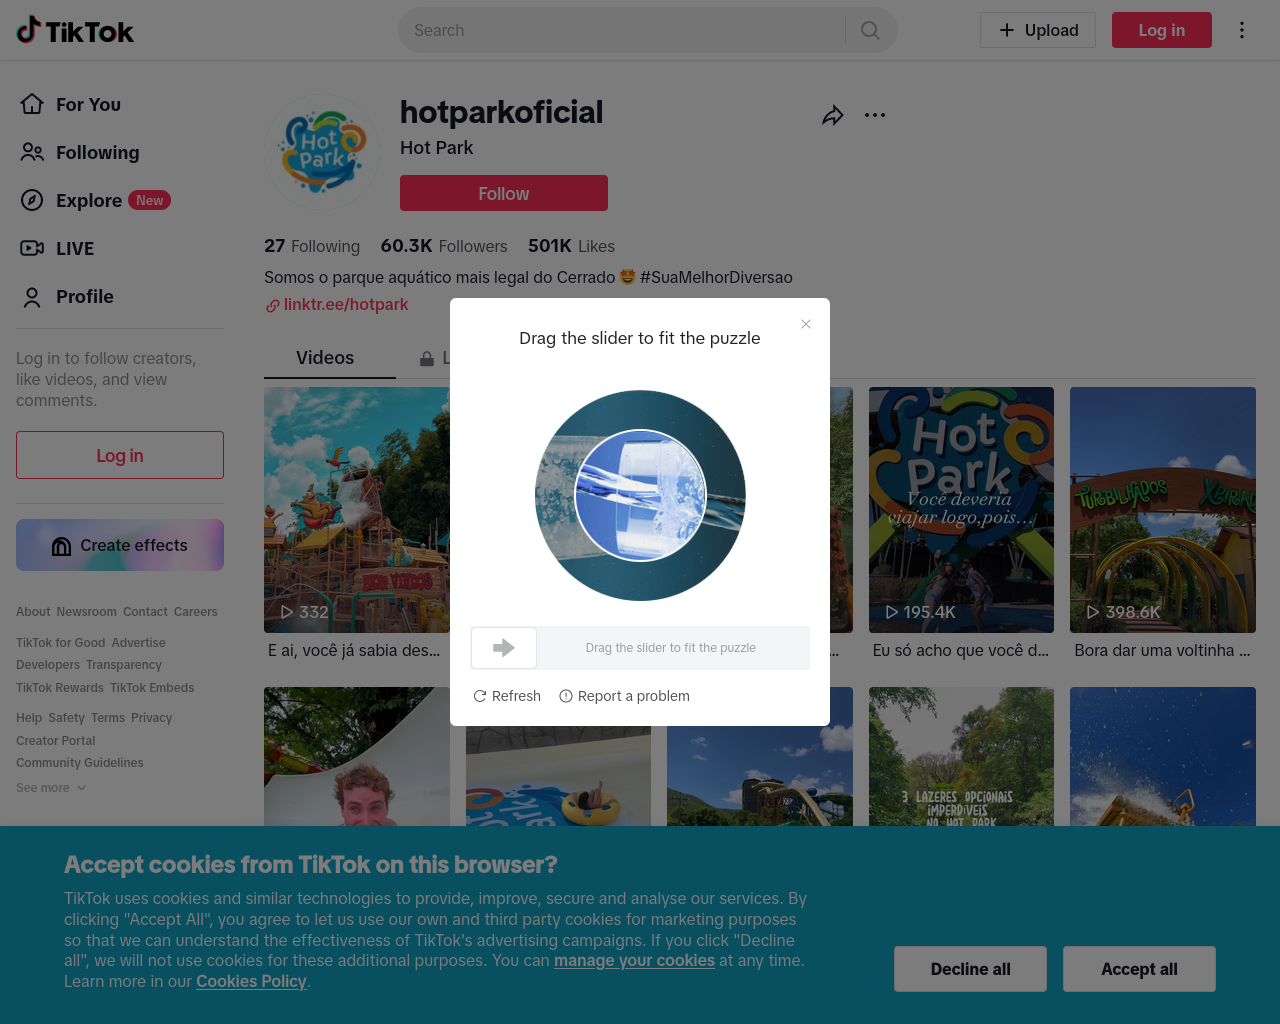Image resolution: width=1280 pixels, height=1024 pixels.
Task: Click the Hot Park profile avatar
Action: (x=322, y=152)
